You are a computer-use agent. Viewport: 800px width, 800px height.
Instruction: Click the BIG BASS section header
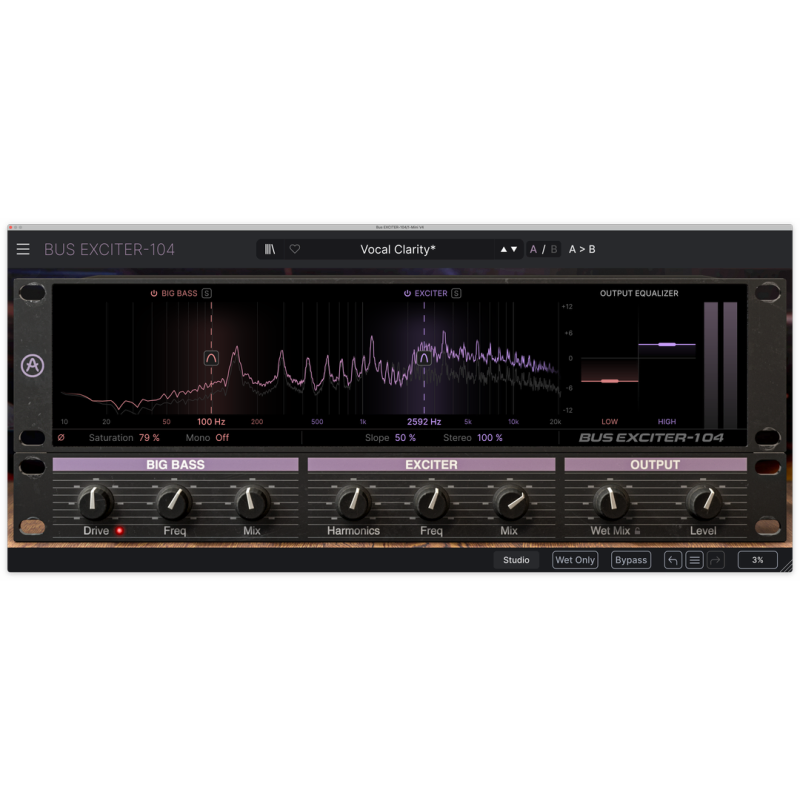coord(176,464)
